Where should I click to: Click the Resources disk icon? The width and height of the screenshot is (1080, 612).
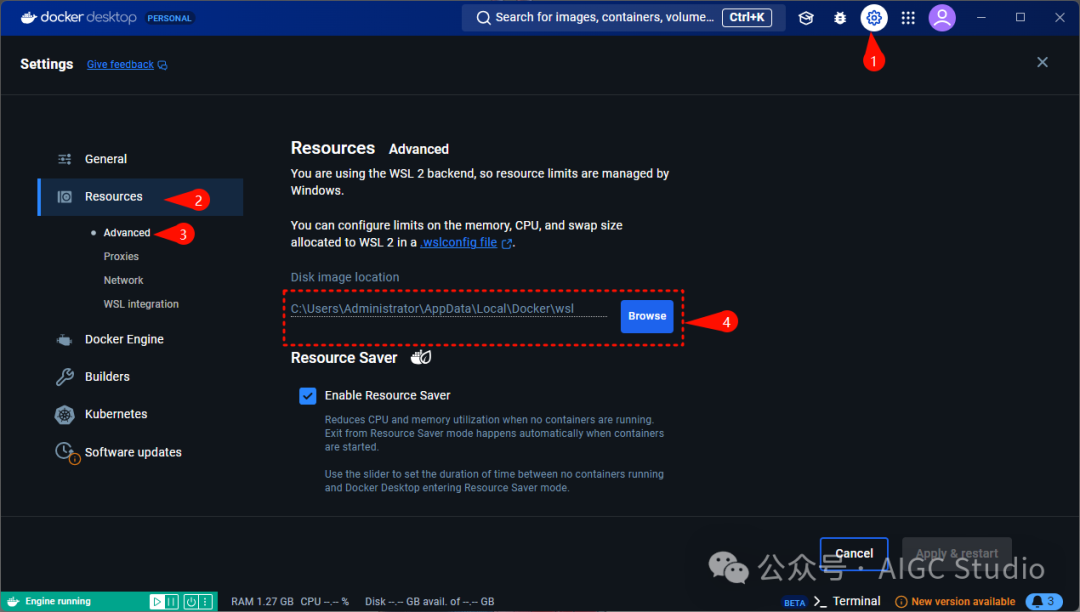pos(65,197)
